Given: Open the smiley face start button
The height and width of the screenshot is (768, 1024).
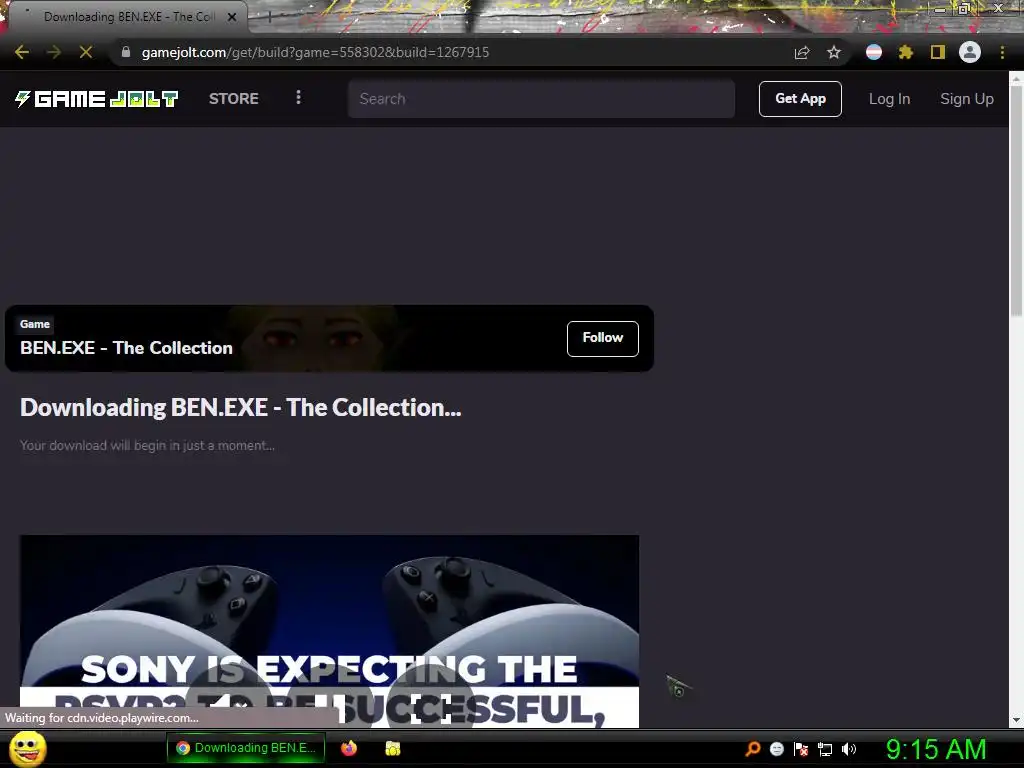Looking at the screenshot, I should coord(27,748).
